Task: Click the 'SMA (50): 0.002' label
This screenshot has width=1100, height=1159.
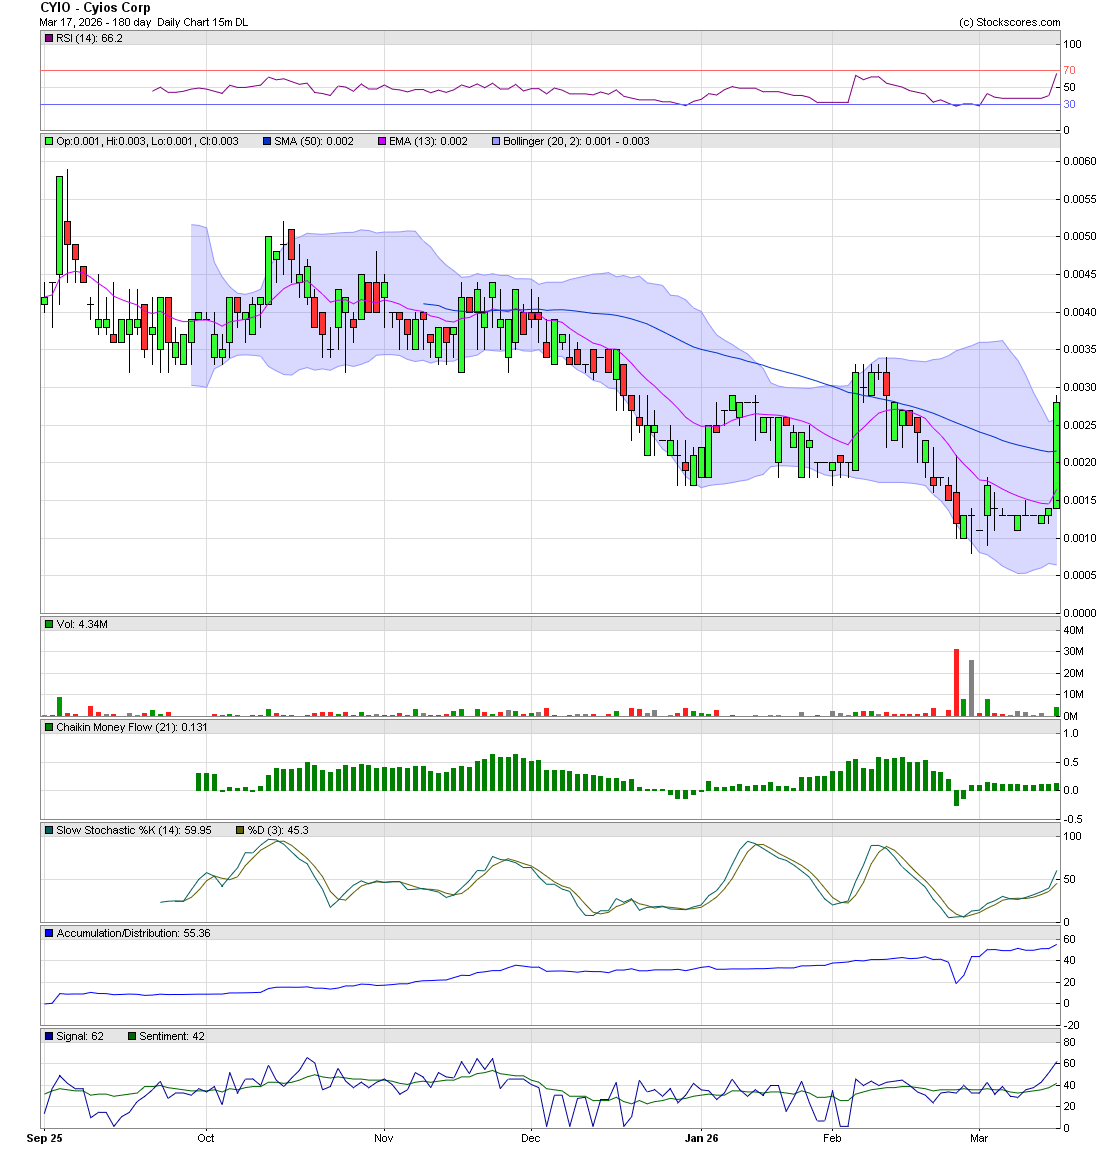Action: pos(314,141)
